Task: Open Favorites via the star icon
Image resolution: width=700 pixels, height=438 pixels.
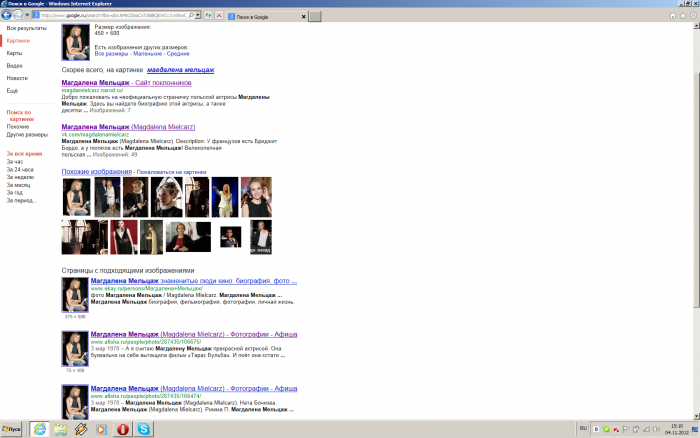Action: coord(683,16)
